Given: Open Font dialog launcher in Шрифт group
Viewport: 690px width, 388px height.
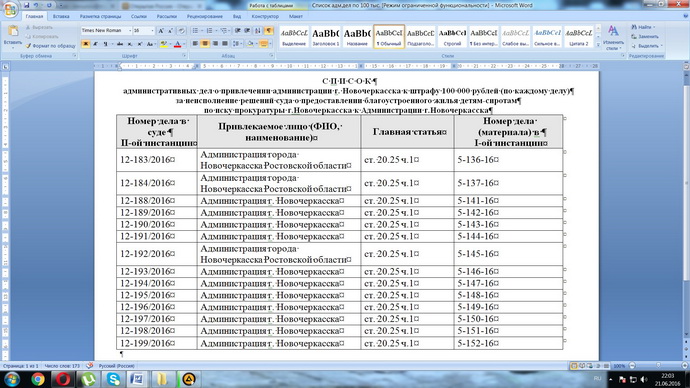Looking at the screenshot, I should pyautogui.click(x=184, y=56).
